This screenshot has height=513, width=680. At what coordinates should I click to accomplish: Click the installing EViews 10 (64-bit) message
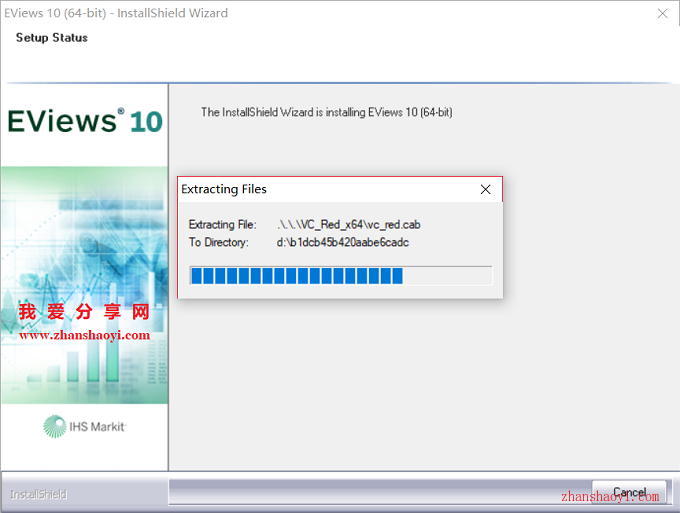pos(326,112)
